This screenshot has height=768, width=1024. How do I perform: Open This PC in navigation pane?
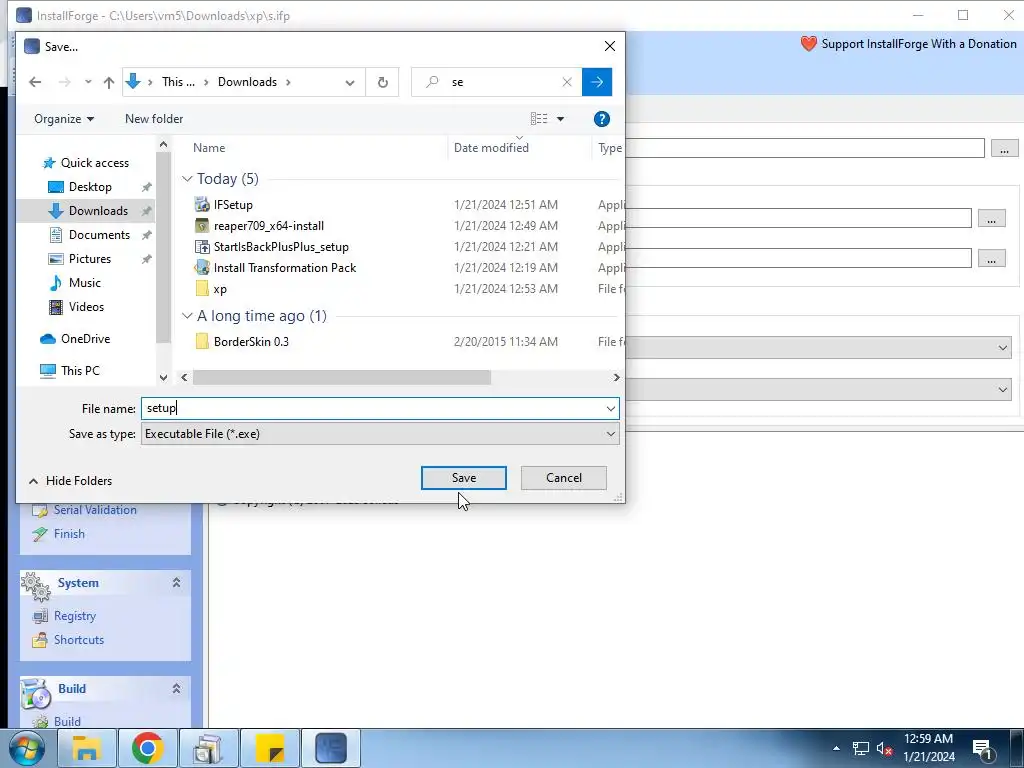pyautogui.click(x=80, y=370)
